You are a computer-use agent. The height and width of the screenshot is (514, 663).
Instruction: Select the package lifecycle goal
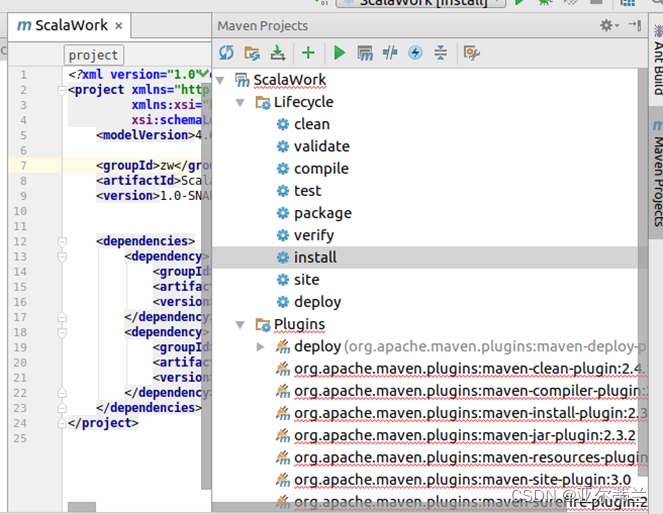tap(323, 213)
